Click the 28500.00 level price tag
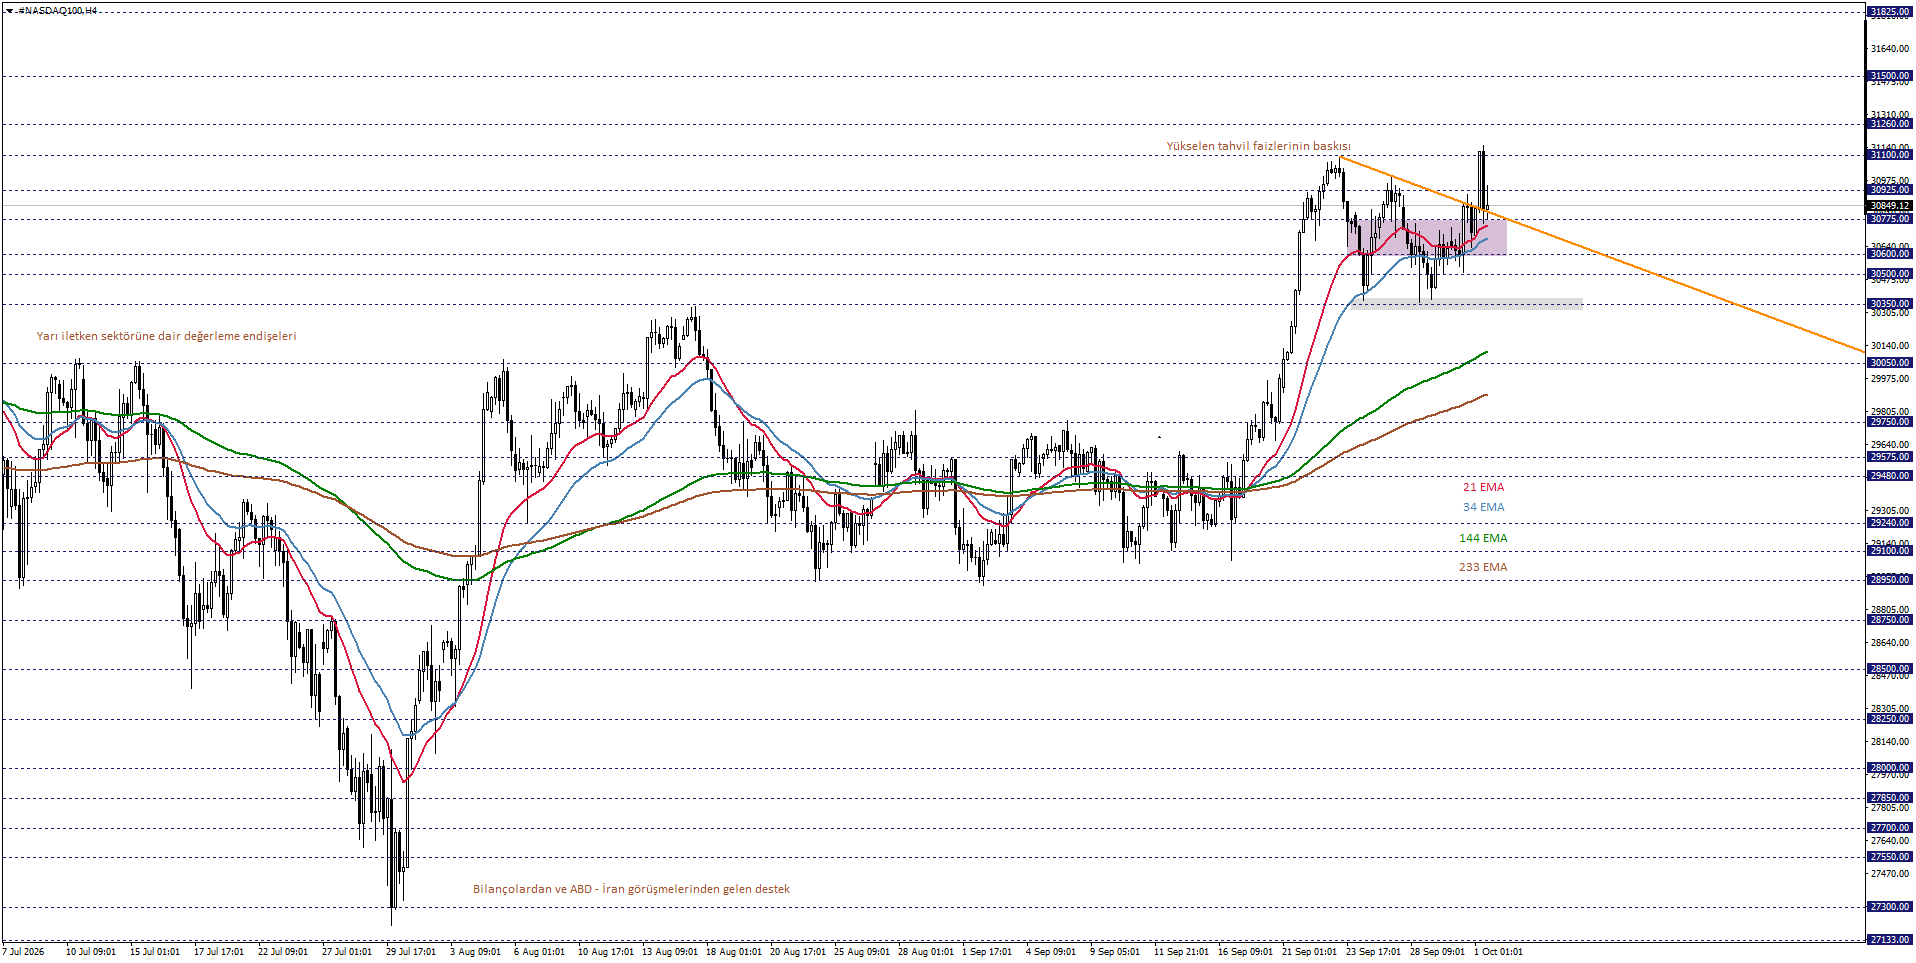This screenshot has width=1916, height=963. pyautogui.click(x=1889, y=669)
